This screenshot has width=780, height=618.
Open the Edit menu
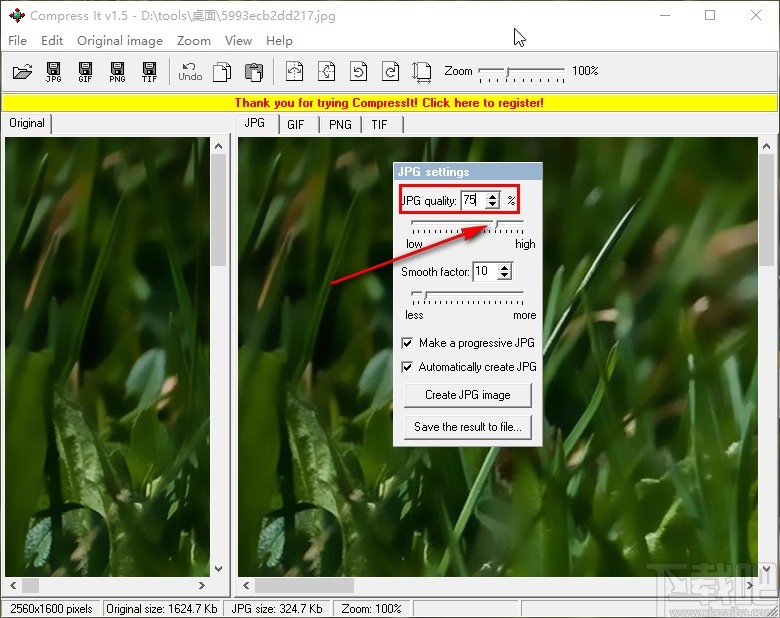[x=52, y=41]
